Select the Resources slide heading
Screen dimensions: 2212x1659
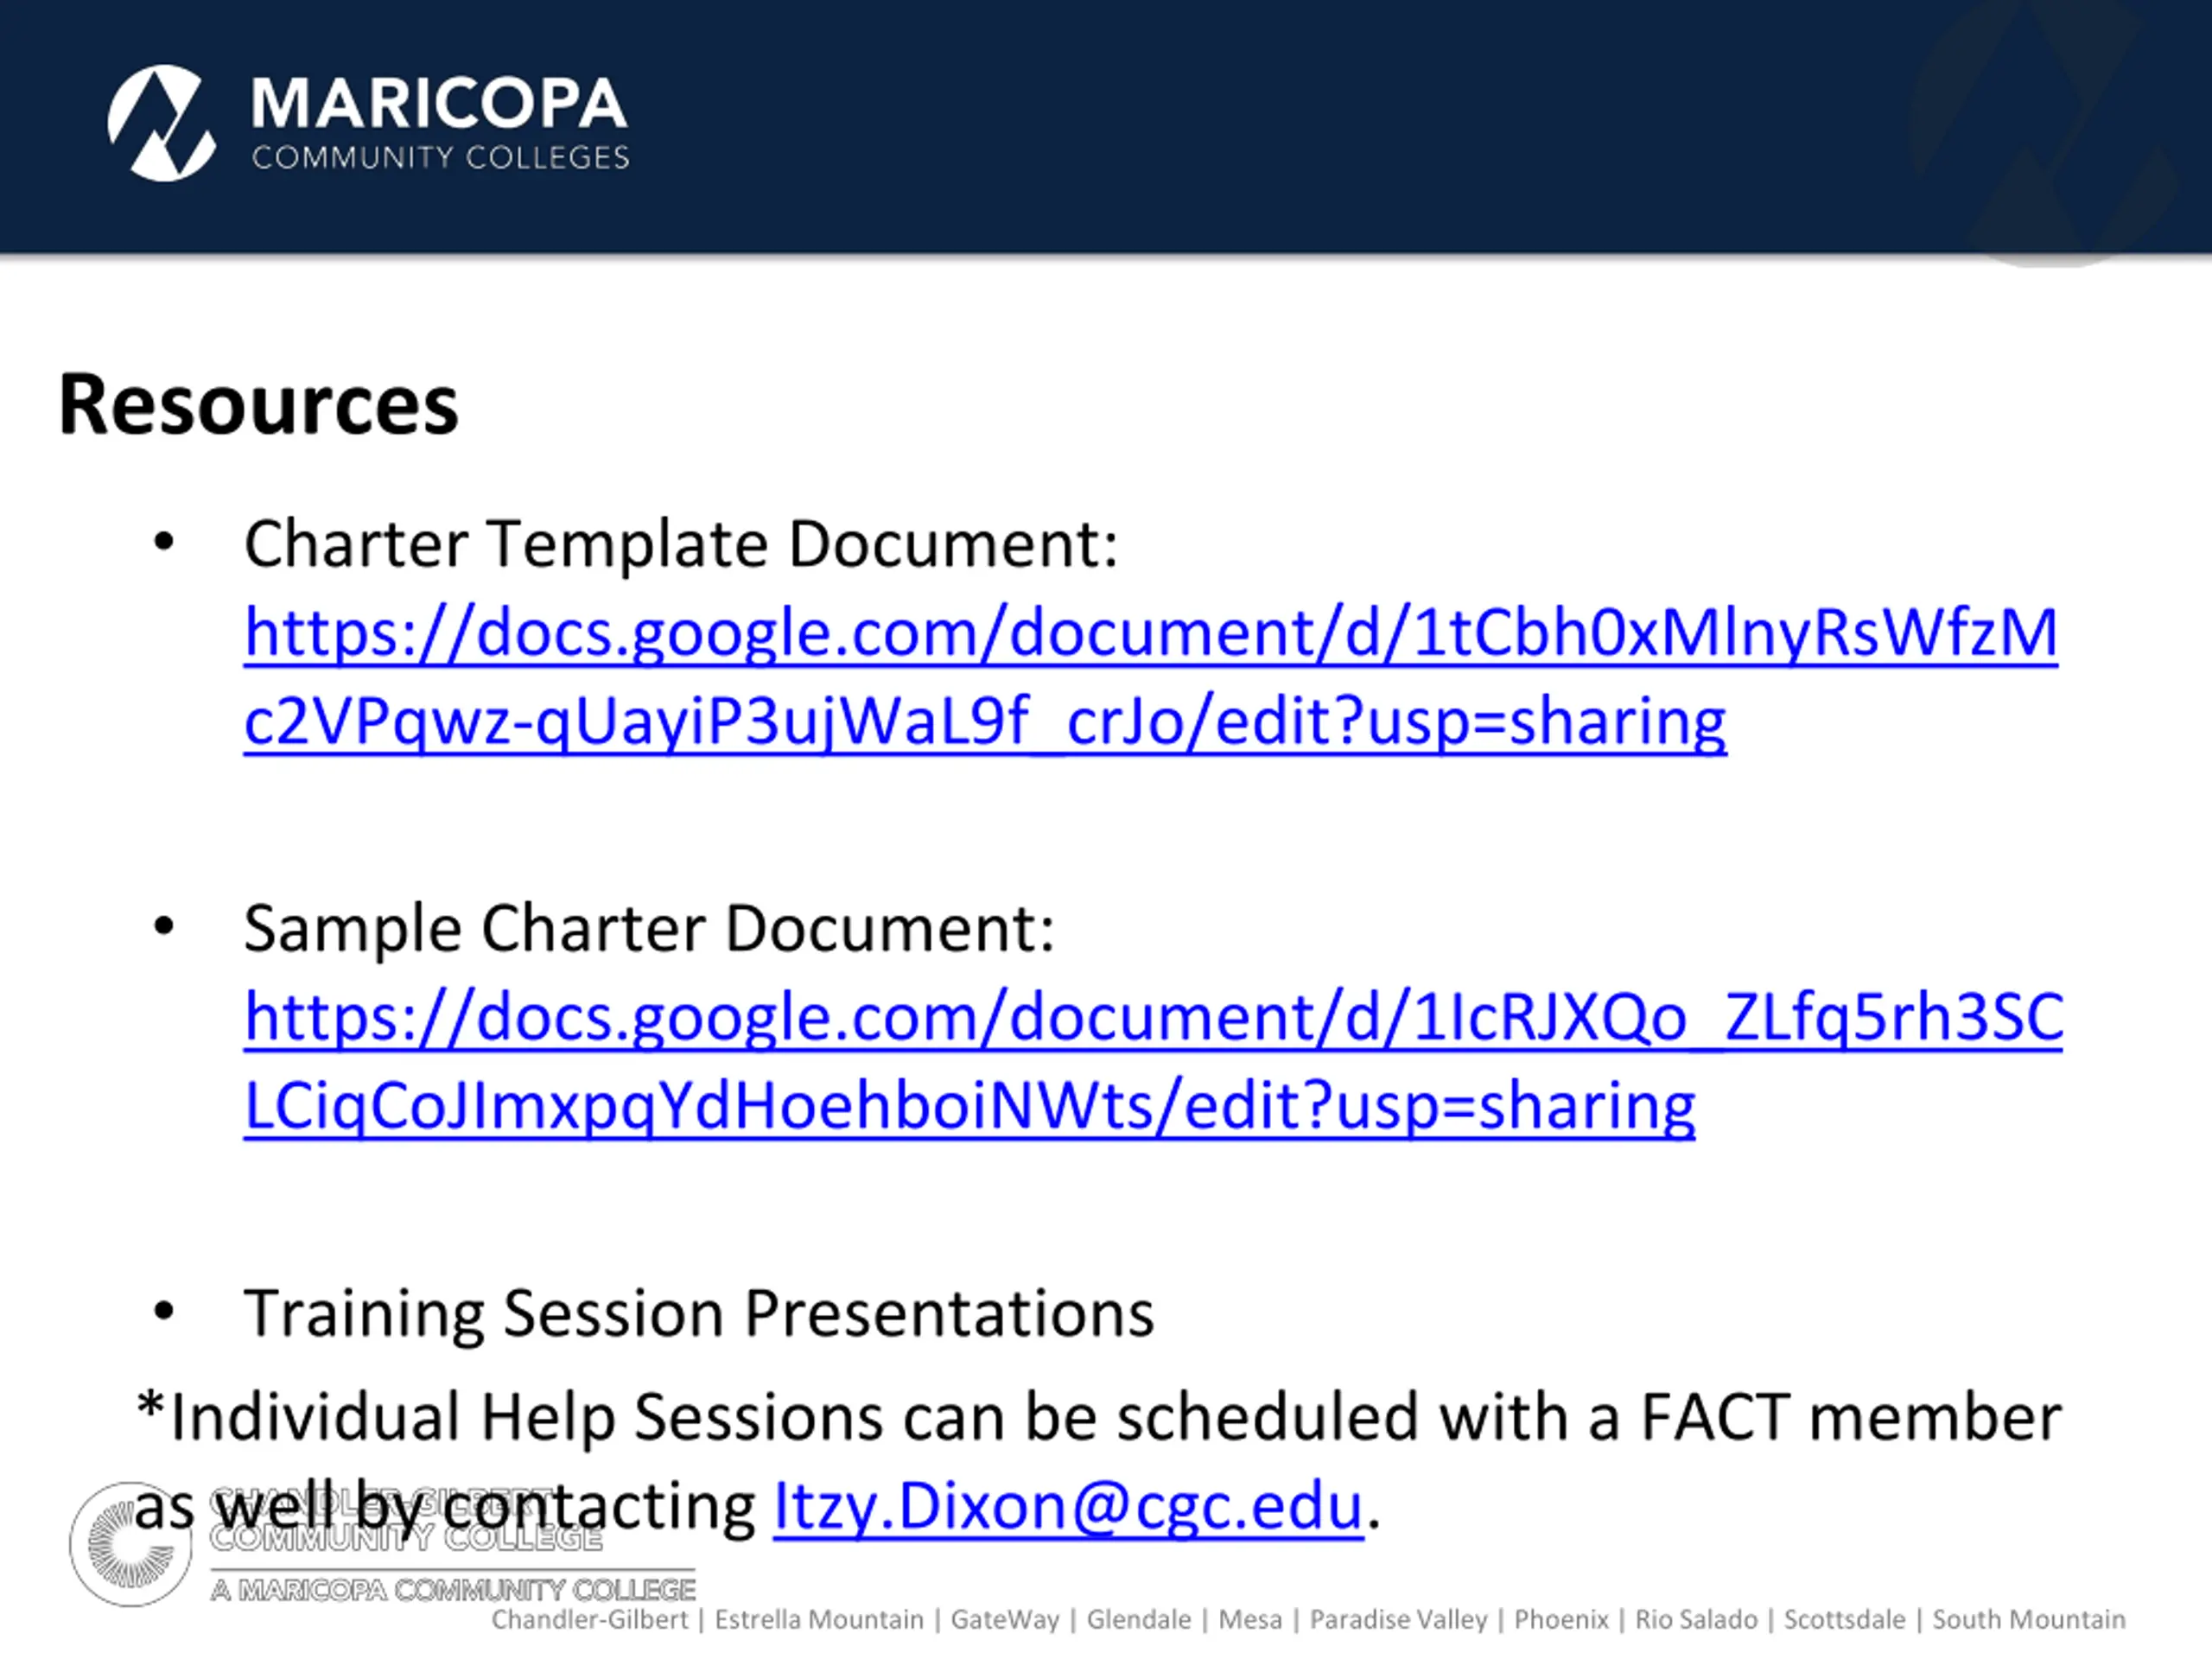click(x=258, y=404)
